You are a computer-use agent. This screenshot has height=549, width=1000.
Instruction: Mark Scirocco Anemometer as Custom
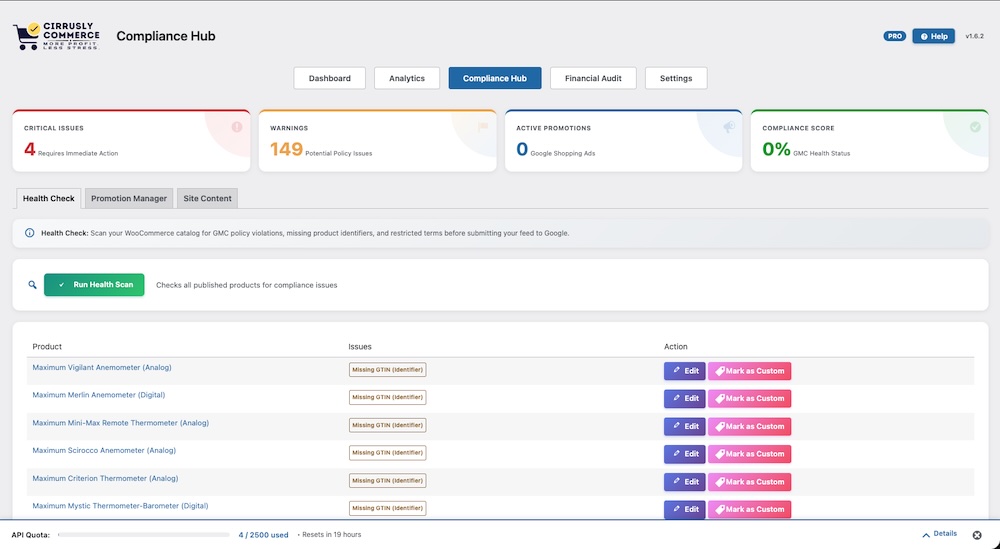point(749,454)
